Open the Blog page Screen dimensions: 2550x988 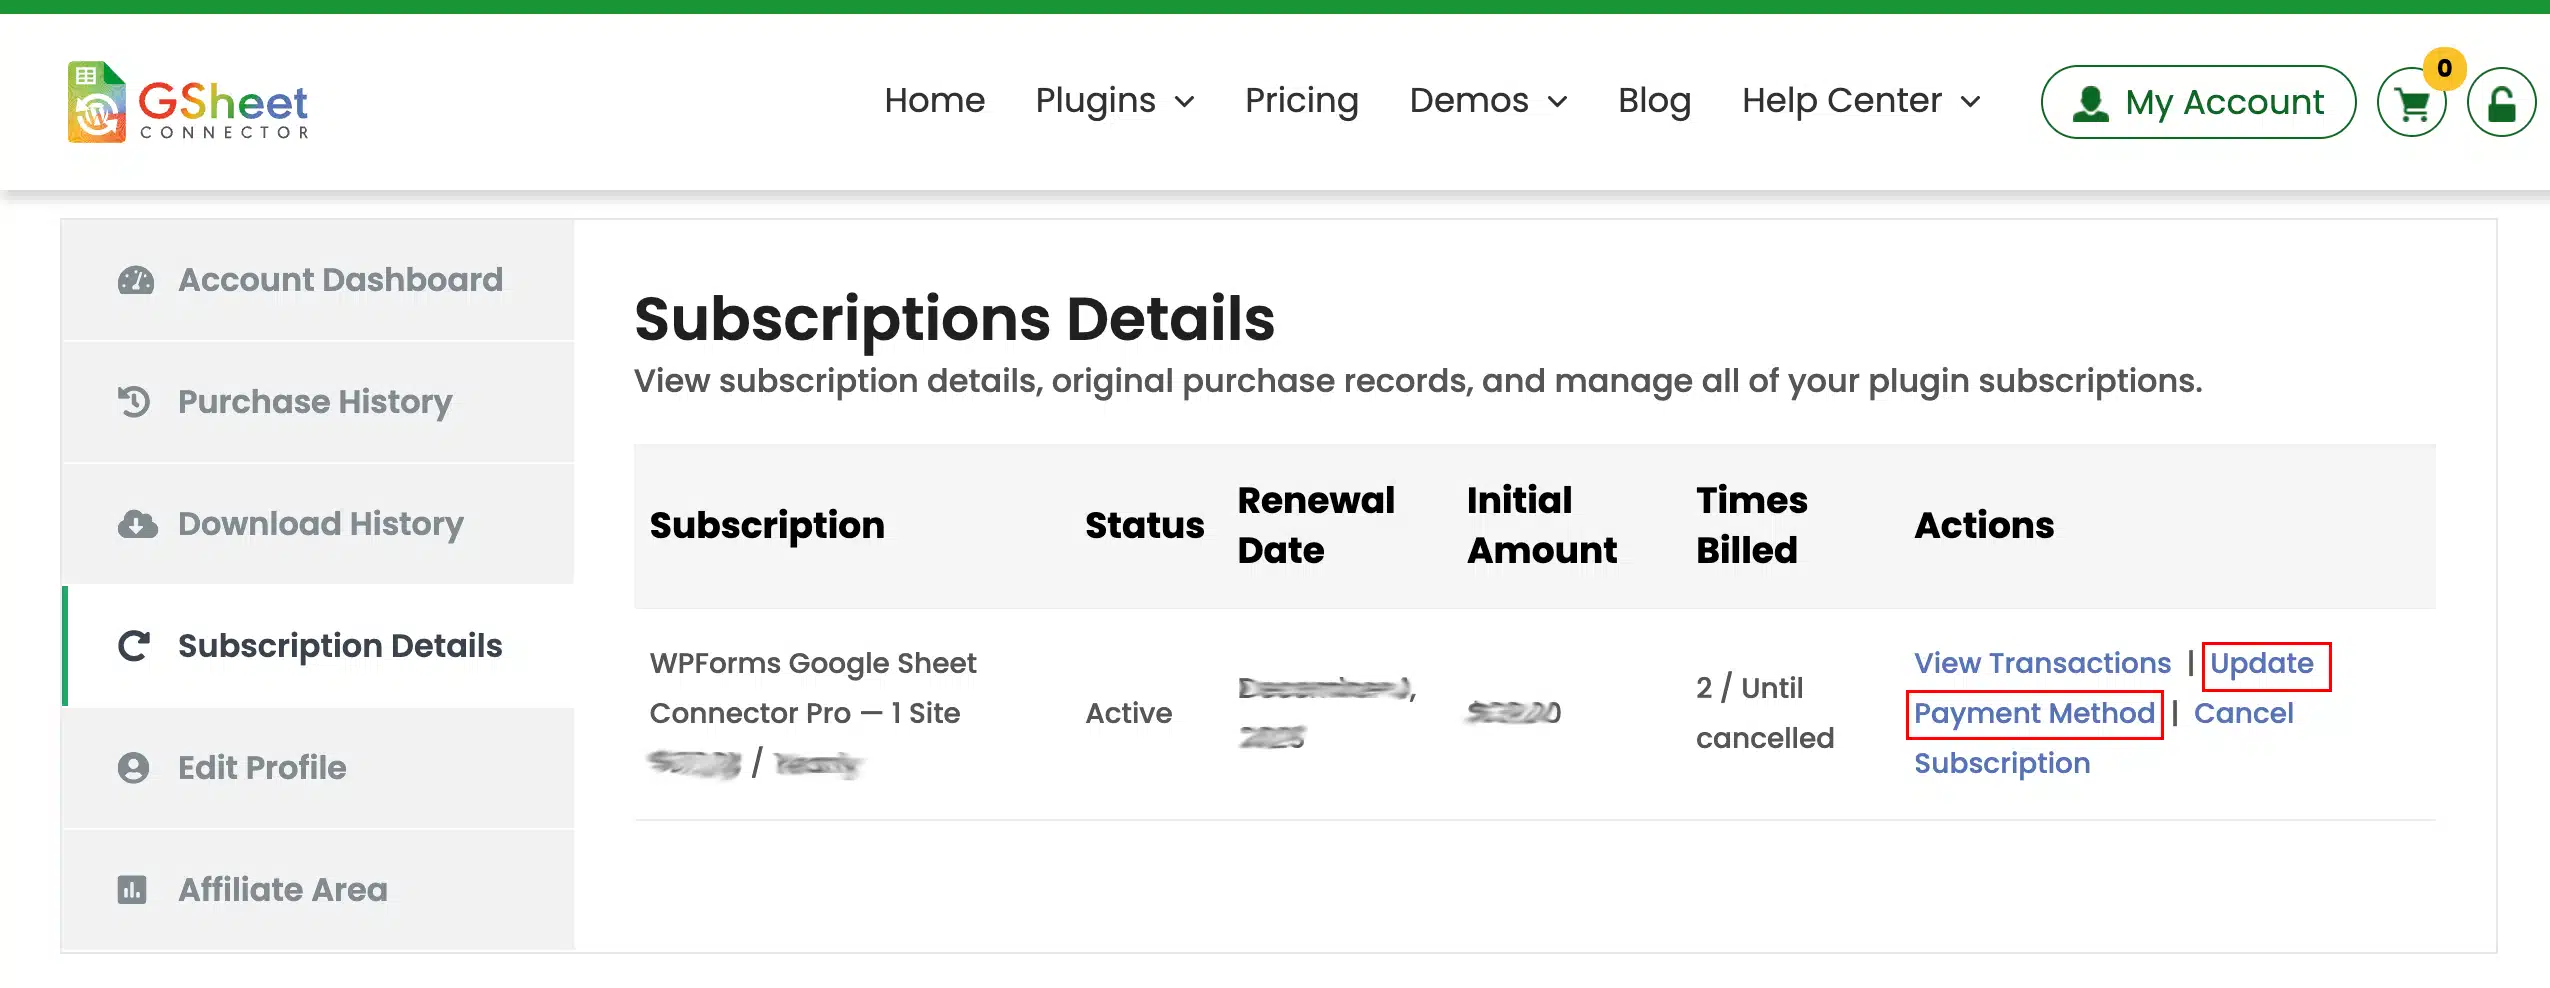point(1654,101)
